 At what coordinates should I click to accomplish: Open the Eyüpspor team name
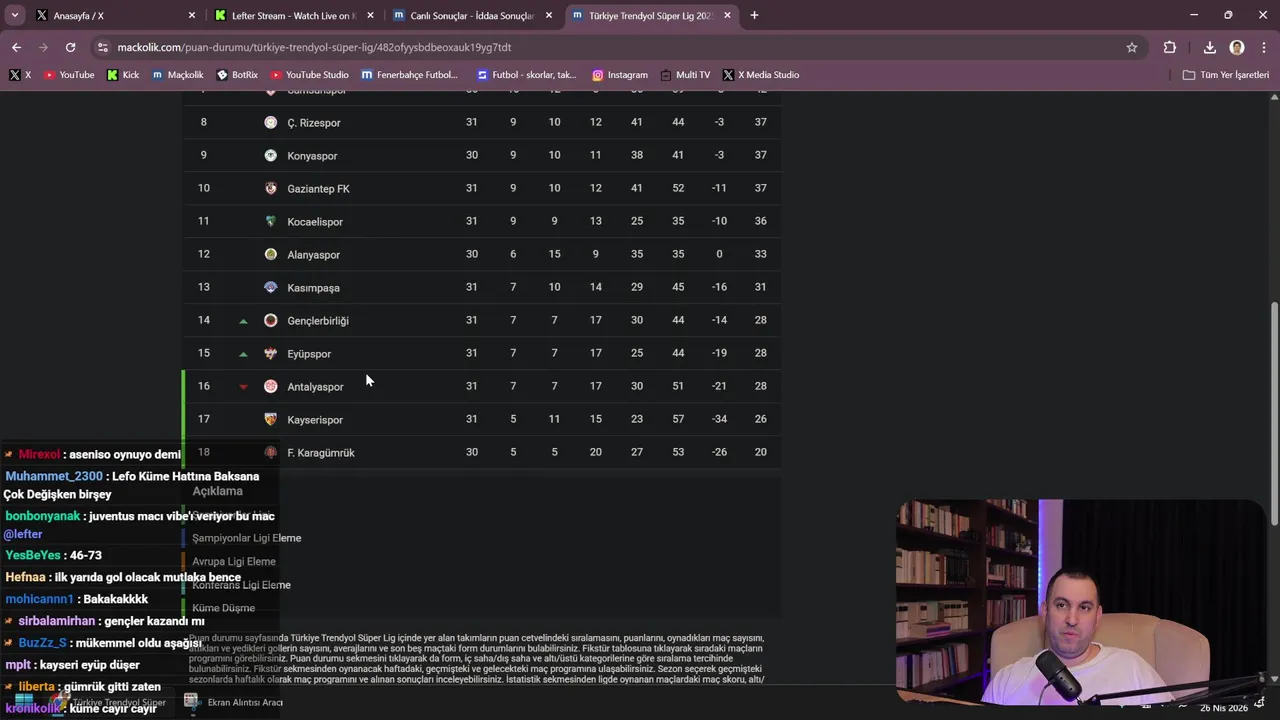309,354
